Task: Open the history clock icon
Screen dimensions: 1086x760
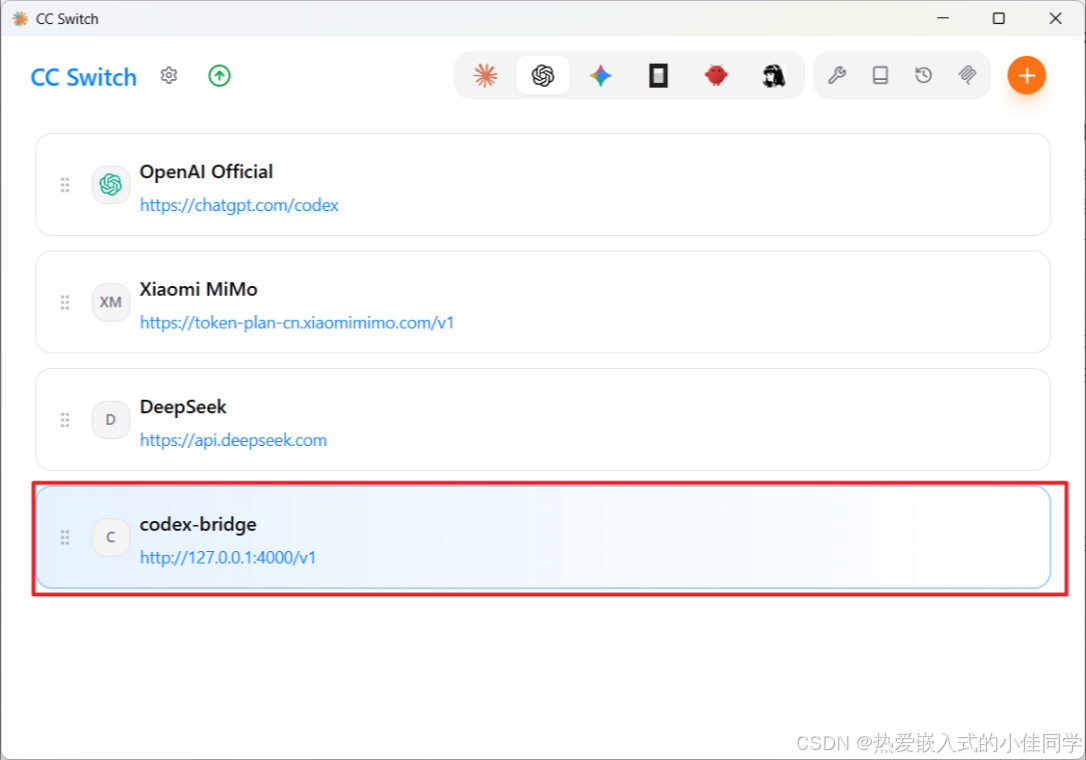Action: tap(923, 75)
